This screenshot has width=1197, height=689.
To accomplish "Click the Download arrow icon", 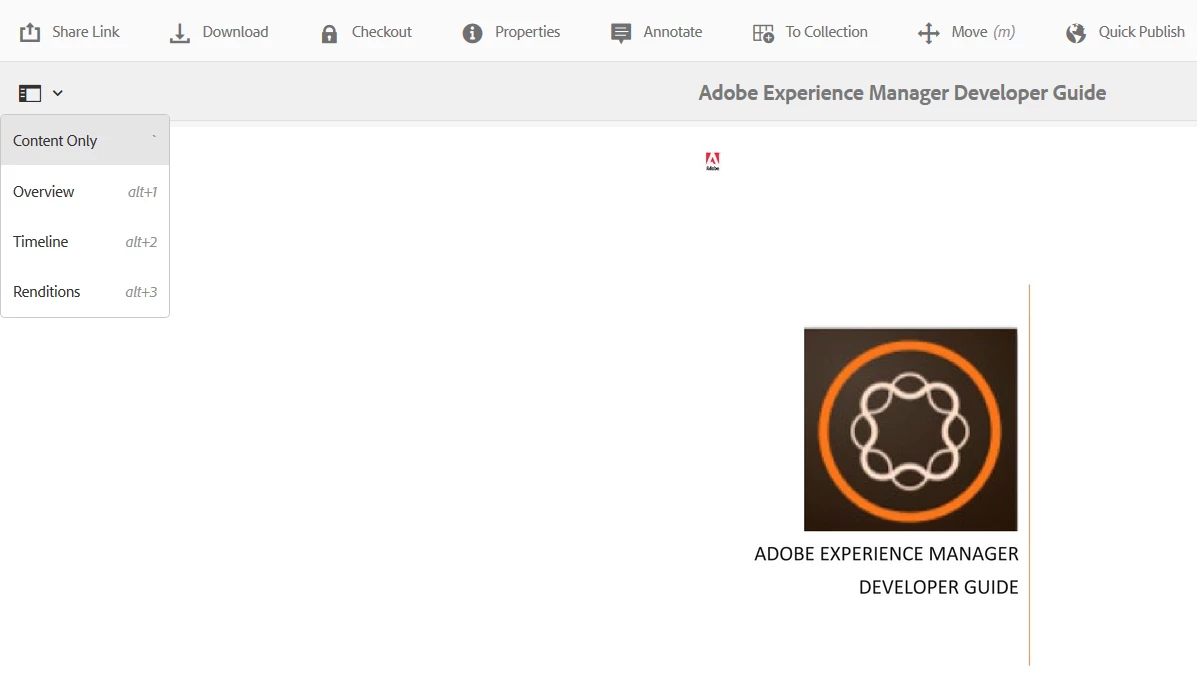I will pyautogui.click(x=179, y=33).
